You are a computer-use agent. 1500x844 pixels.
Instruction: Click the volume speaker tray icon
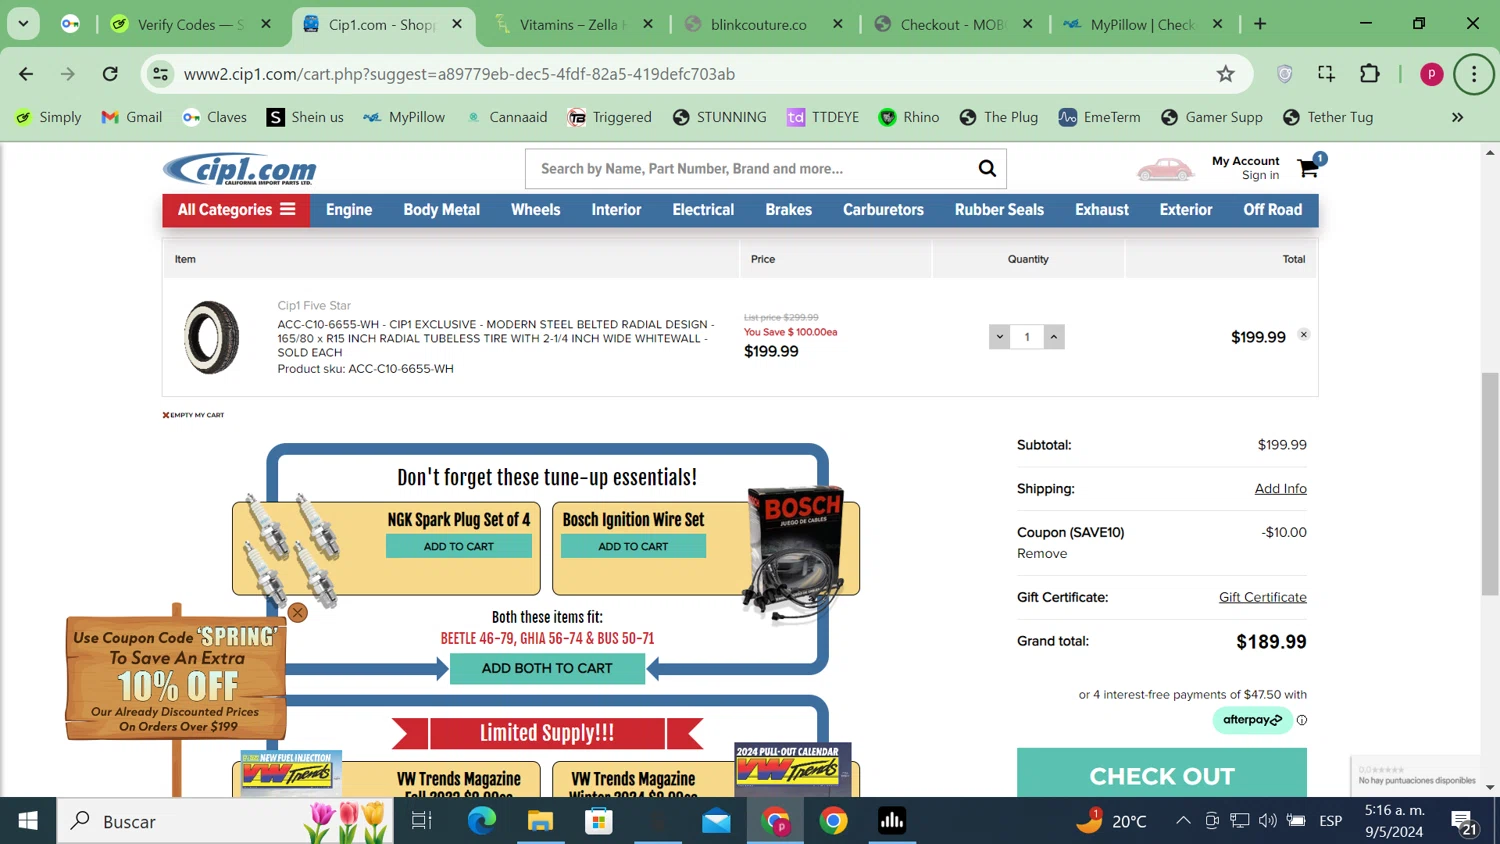(1268, 821)
